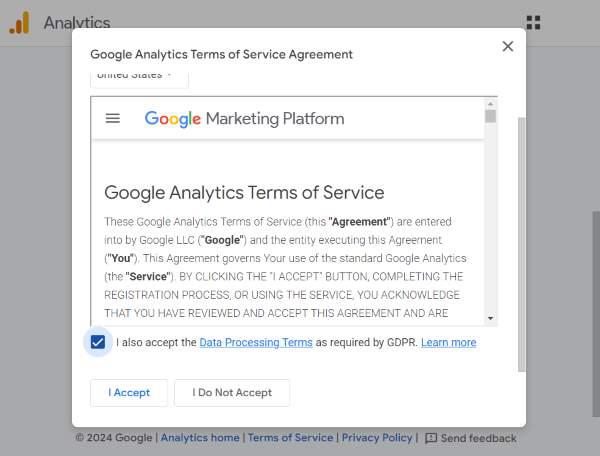Expand the United States country dropdown
Viewport: 600px width, 456px height.
139,75
